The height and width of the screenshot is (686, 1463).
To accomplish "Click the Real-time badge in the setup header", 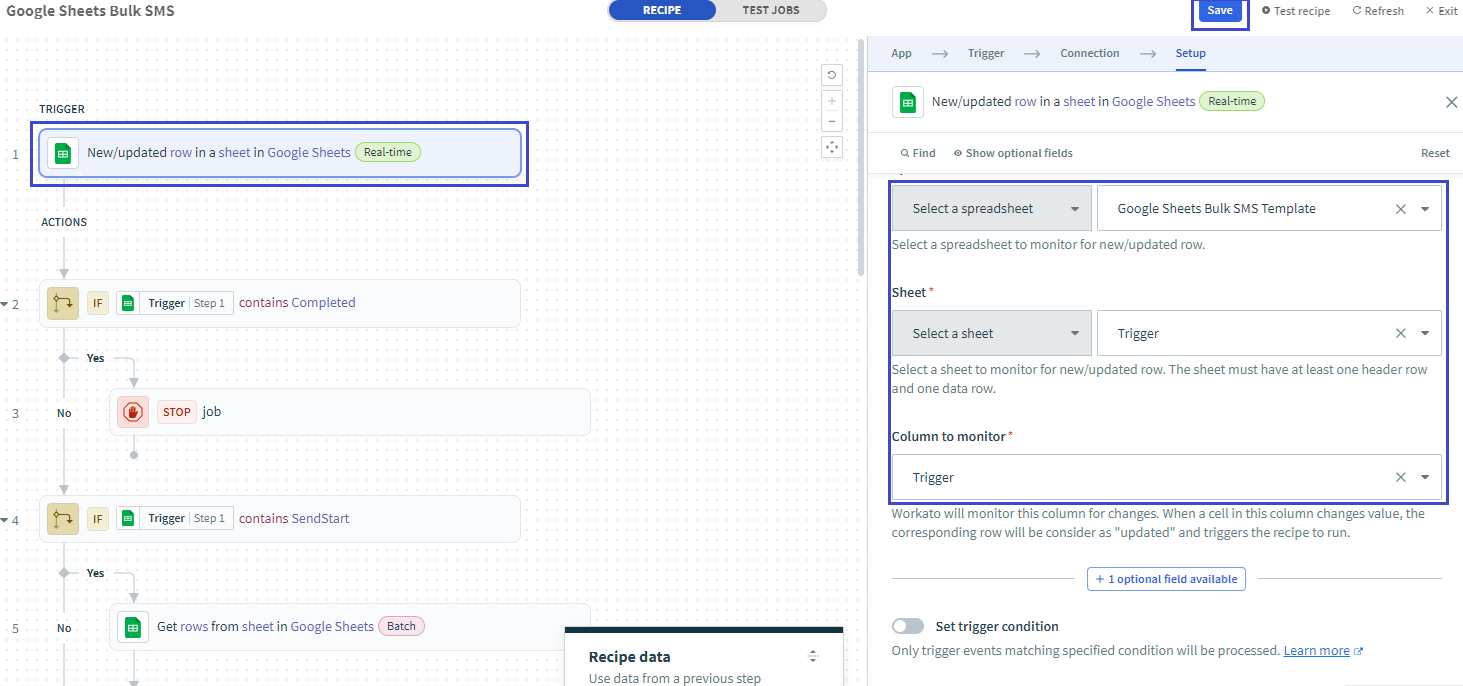I will (1232, 101).
